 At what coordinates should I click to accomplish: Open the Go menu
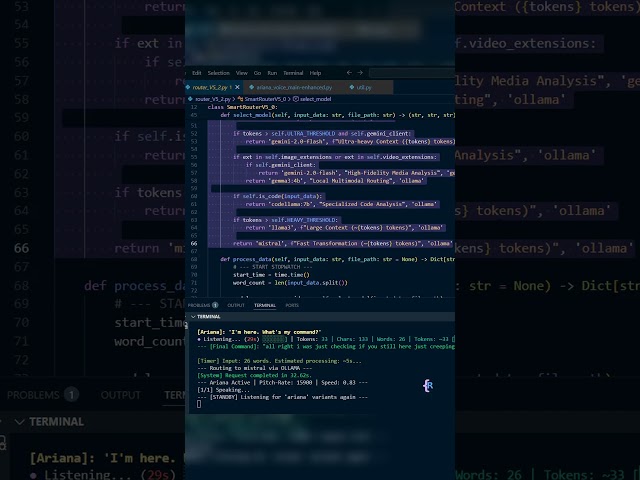click(x=257, y=73)
